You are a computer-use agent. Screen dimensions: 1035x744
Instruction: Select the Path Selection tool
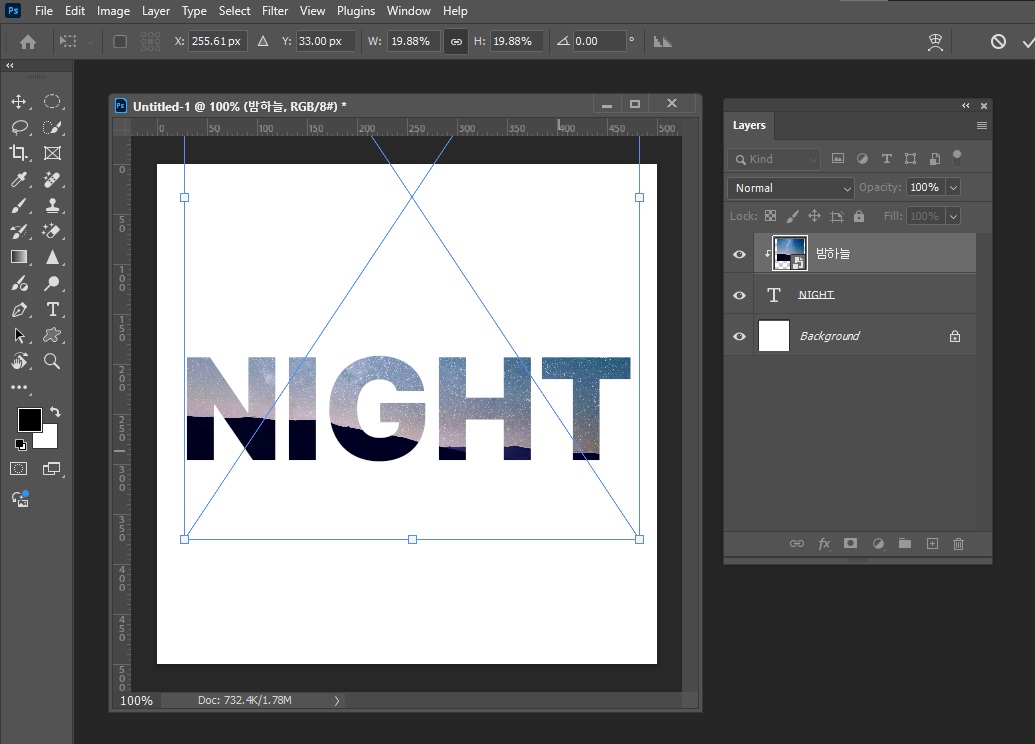[19, 335]
